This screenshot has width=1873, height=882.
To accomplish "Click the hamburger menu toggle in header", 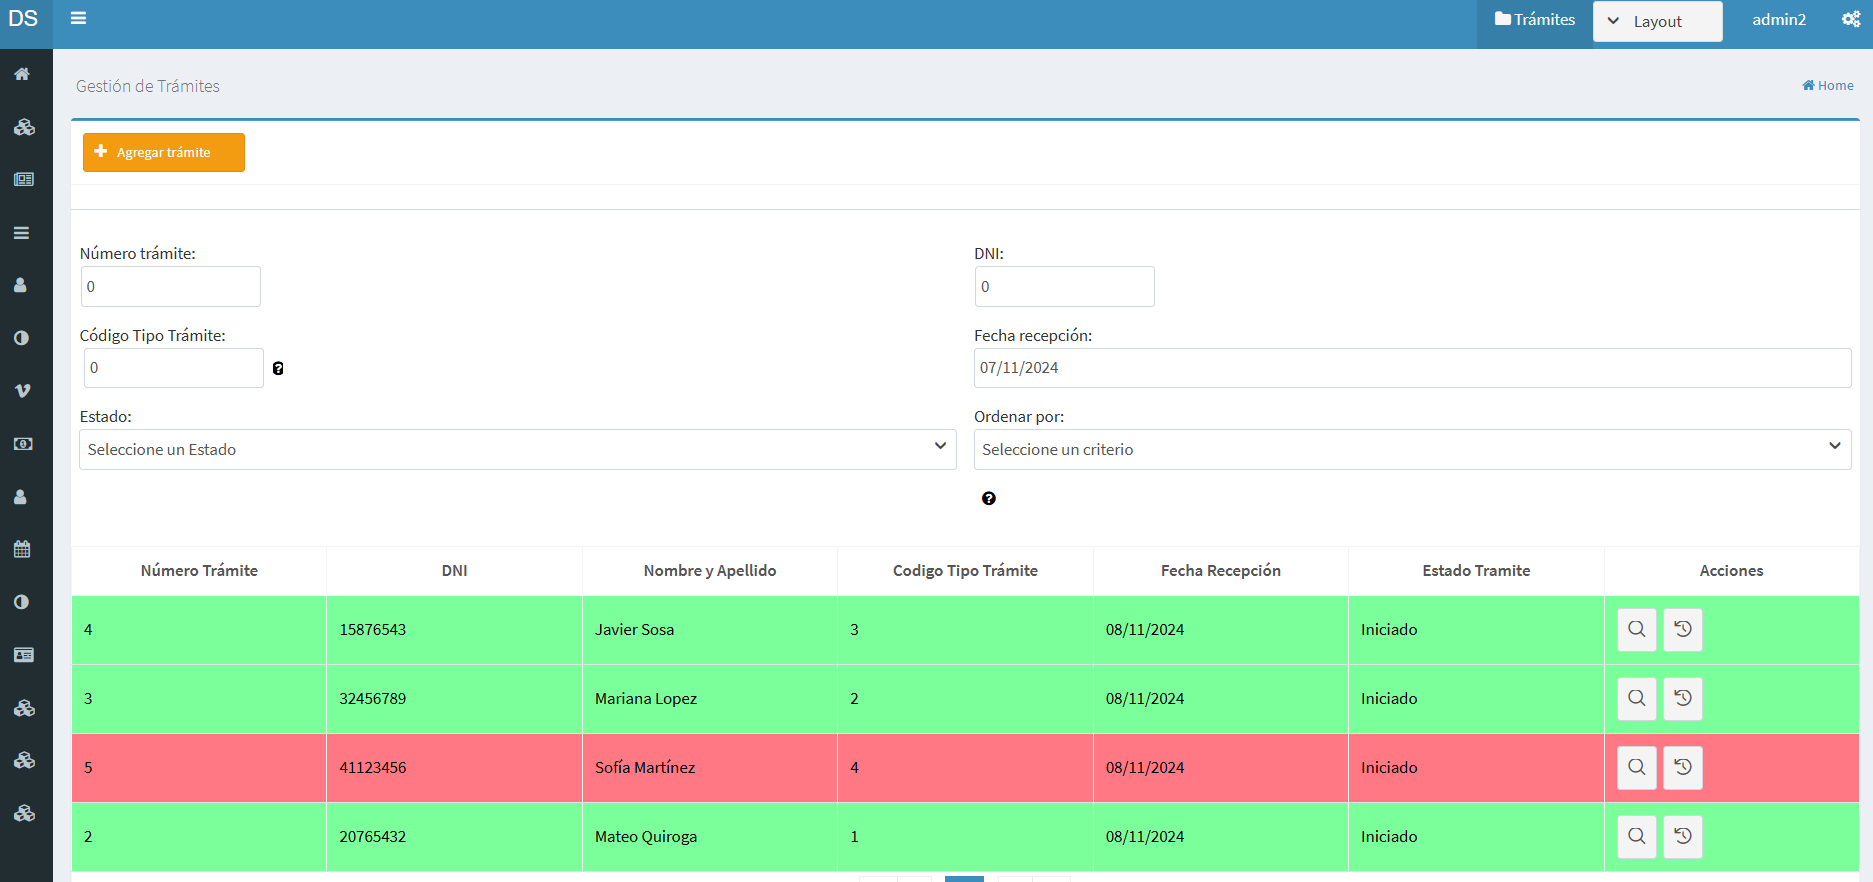I will [78, 18].
